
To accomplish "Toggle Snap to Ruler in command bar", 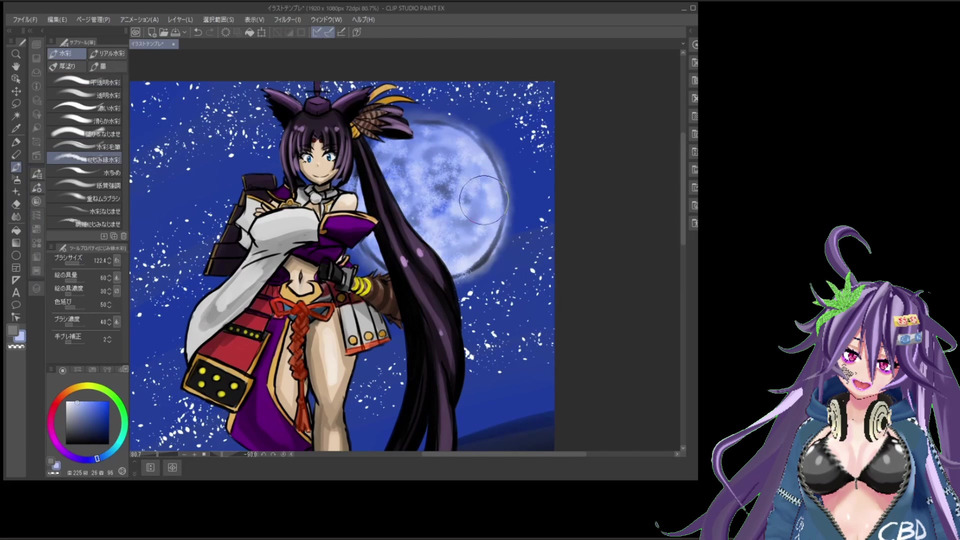I will pyautogui.click(x=317, y=32).
